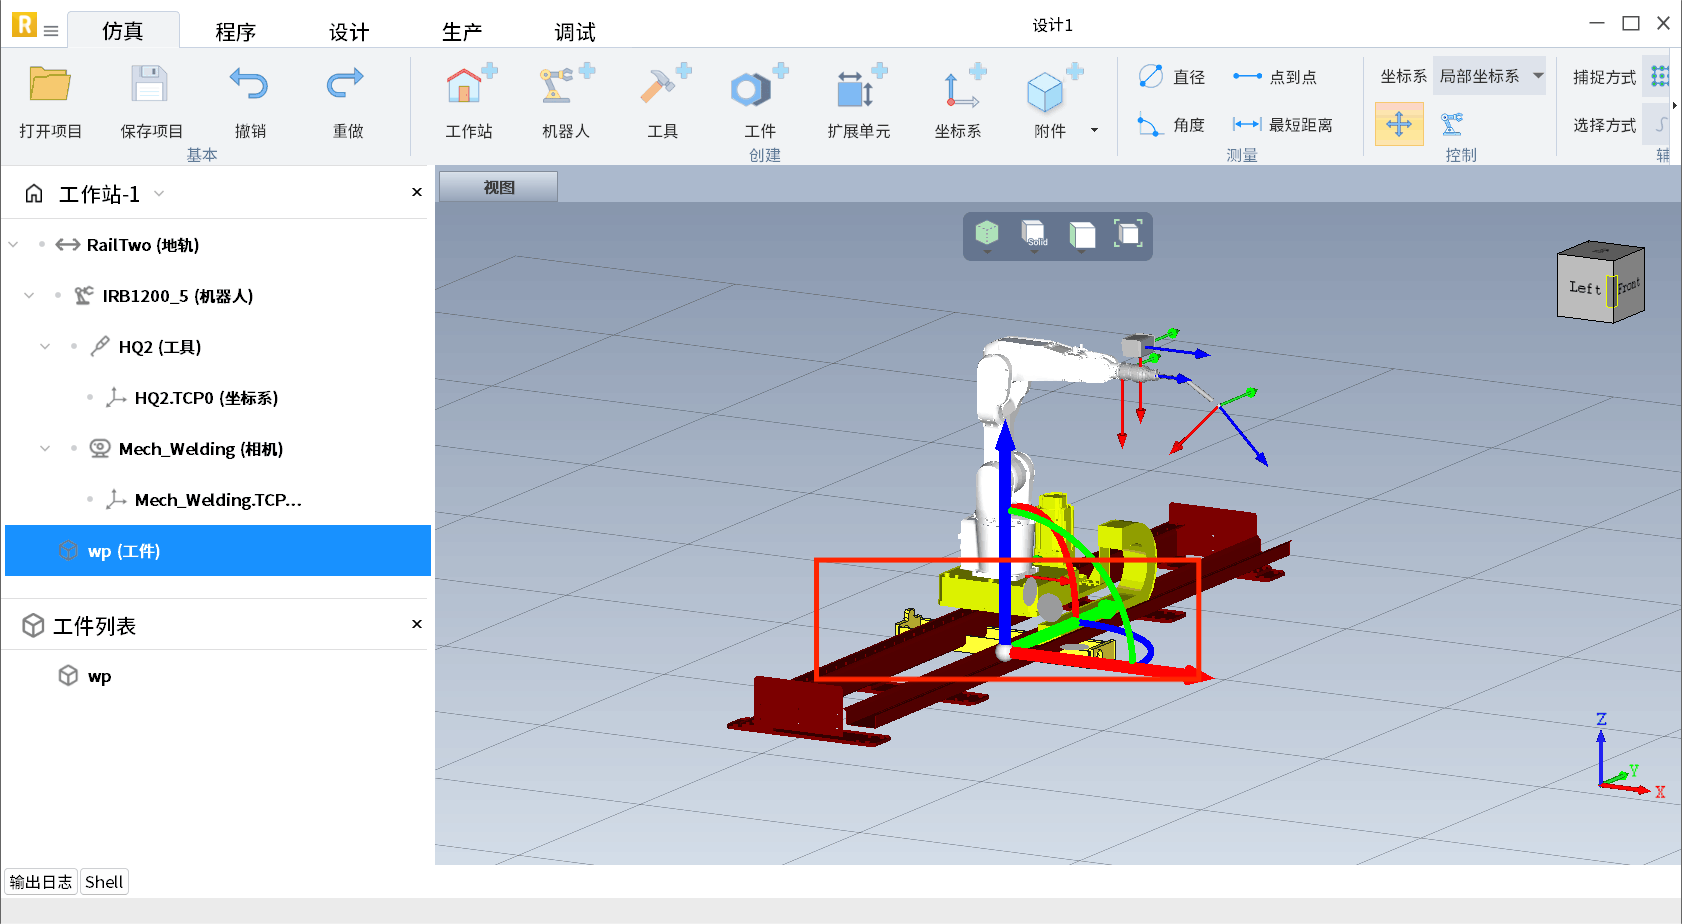The height and width of the screenshot is (924, 1682).
Task: Click the Left face of the view cube
Action: [x=1583, y=288]
